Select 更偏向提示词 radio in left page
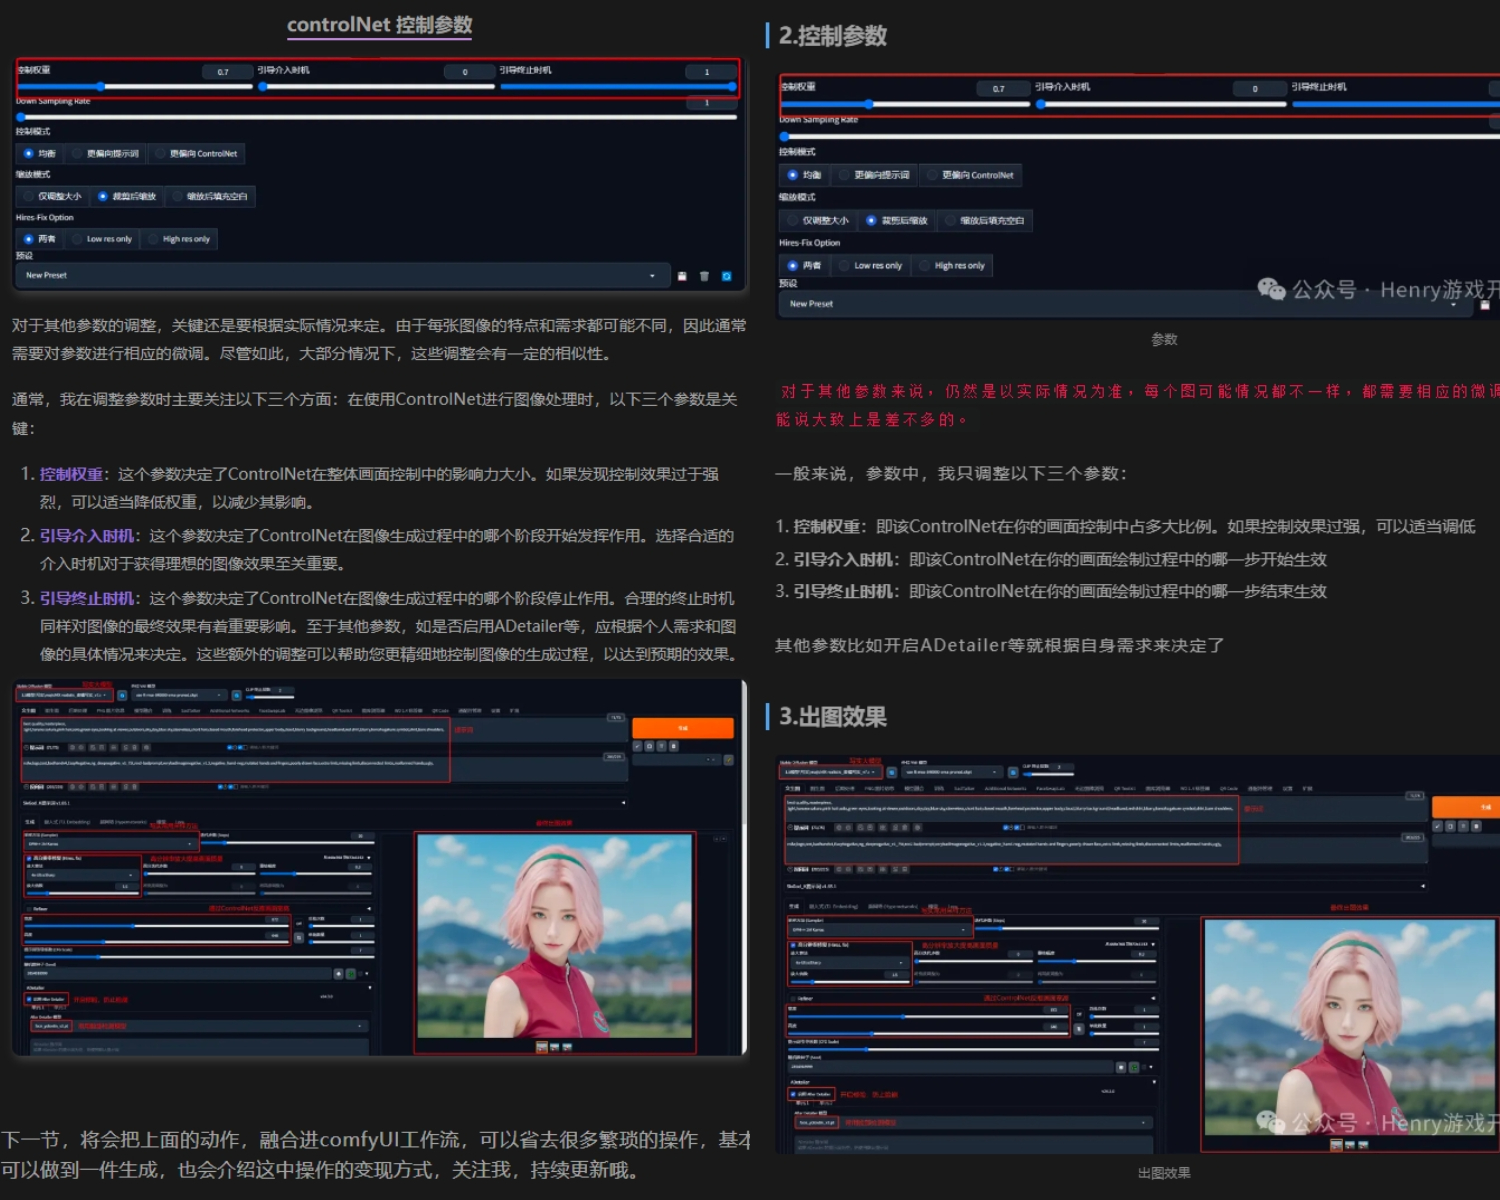 tap(105, 154)
